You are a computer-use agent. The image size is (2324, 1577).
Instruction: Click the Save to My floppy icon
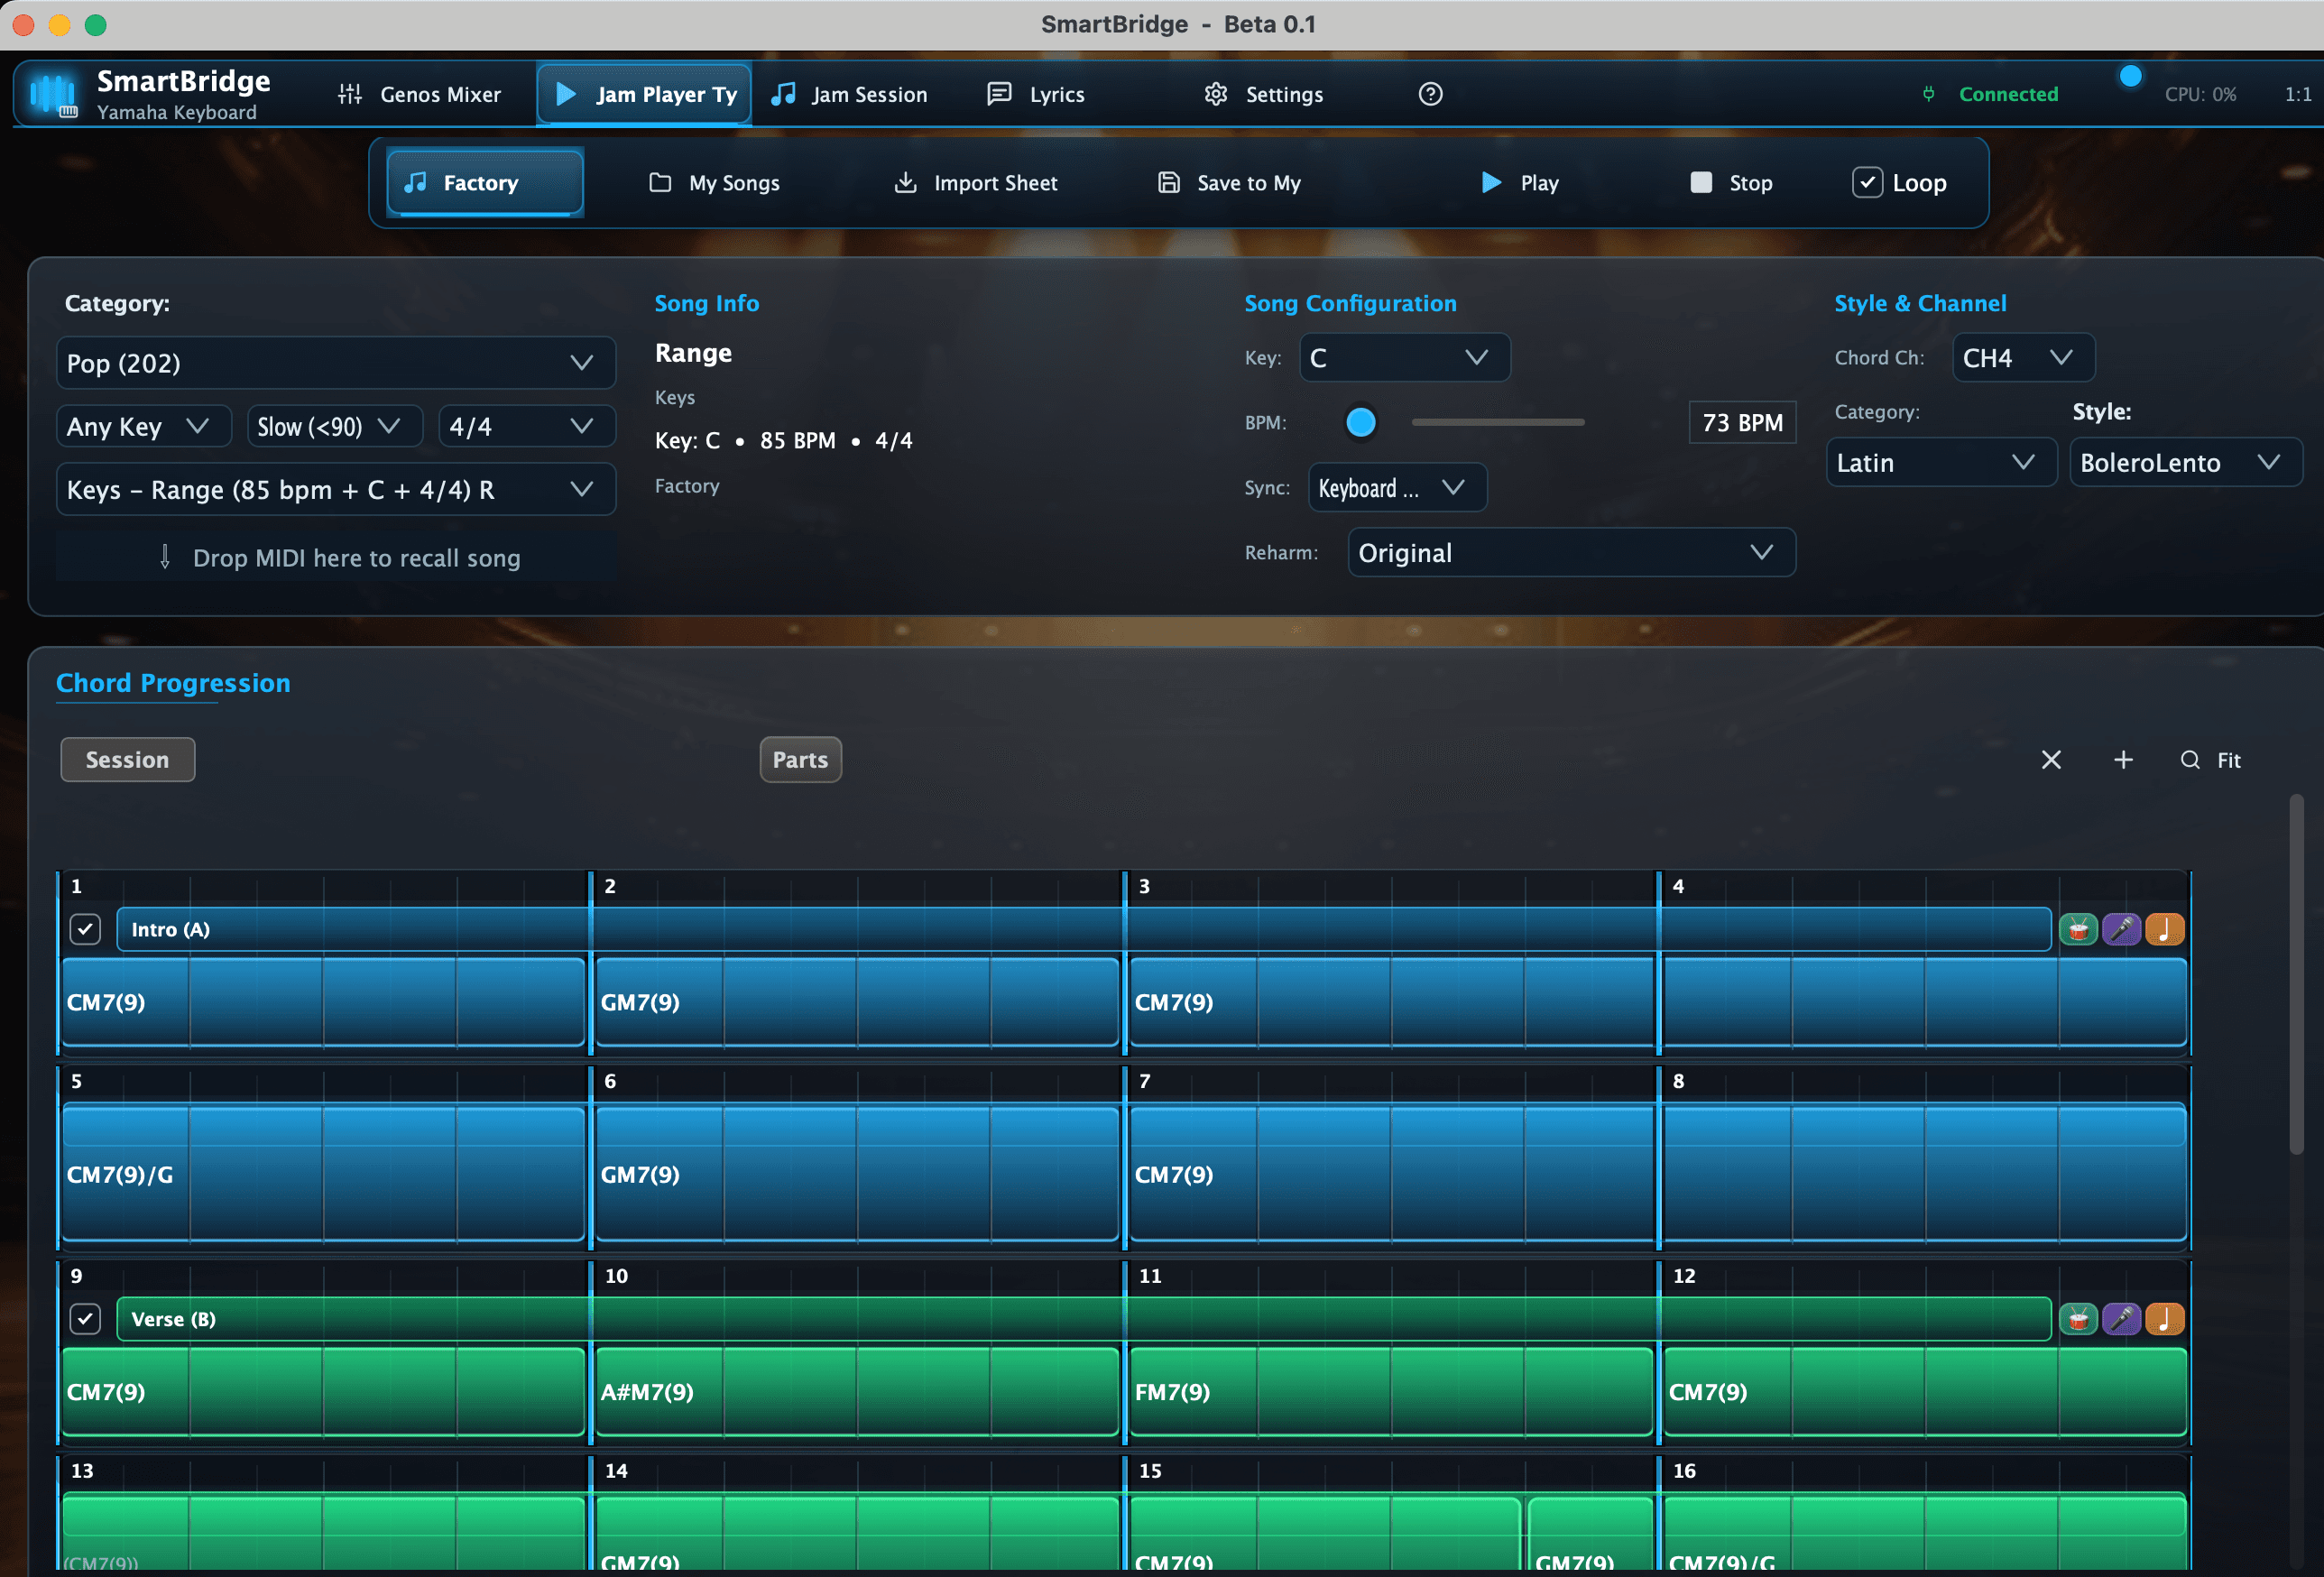(x=1168, y=182)
